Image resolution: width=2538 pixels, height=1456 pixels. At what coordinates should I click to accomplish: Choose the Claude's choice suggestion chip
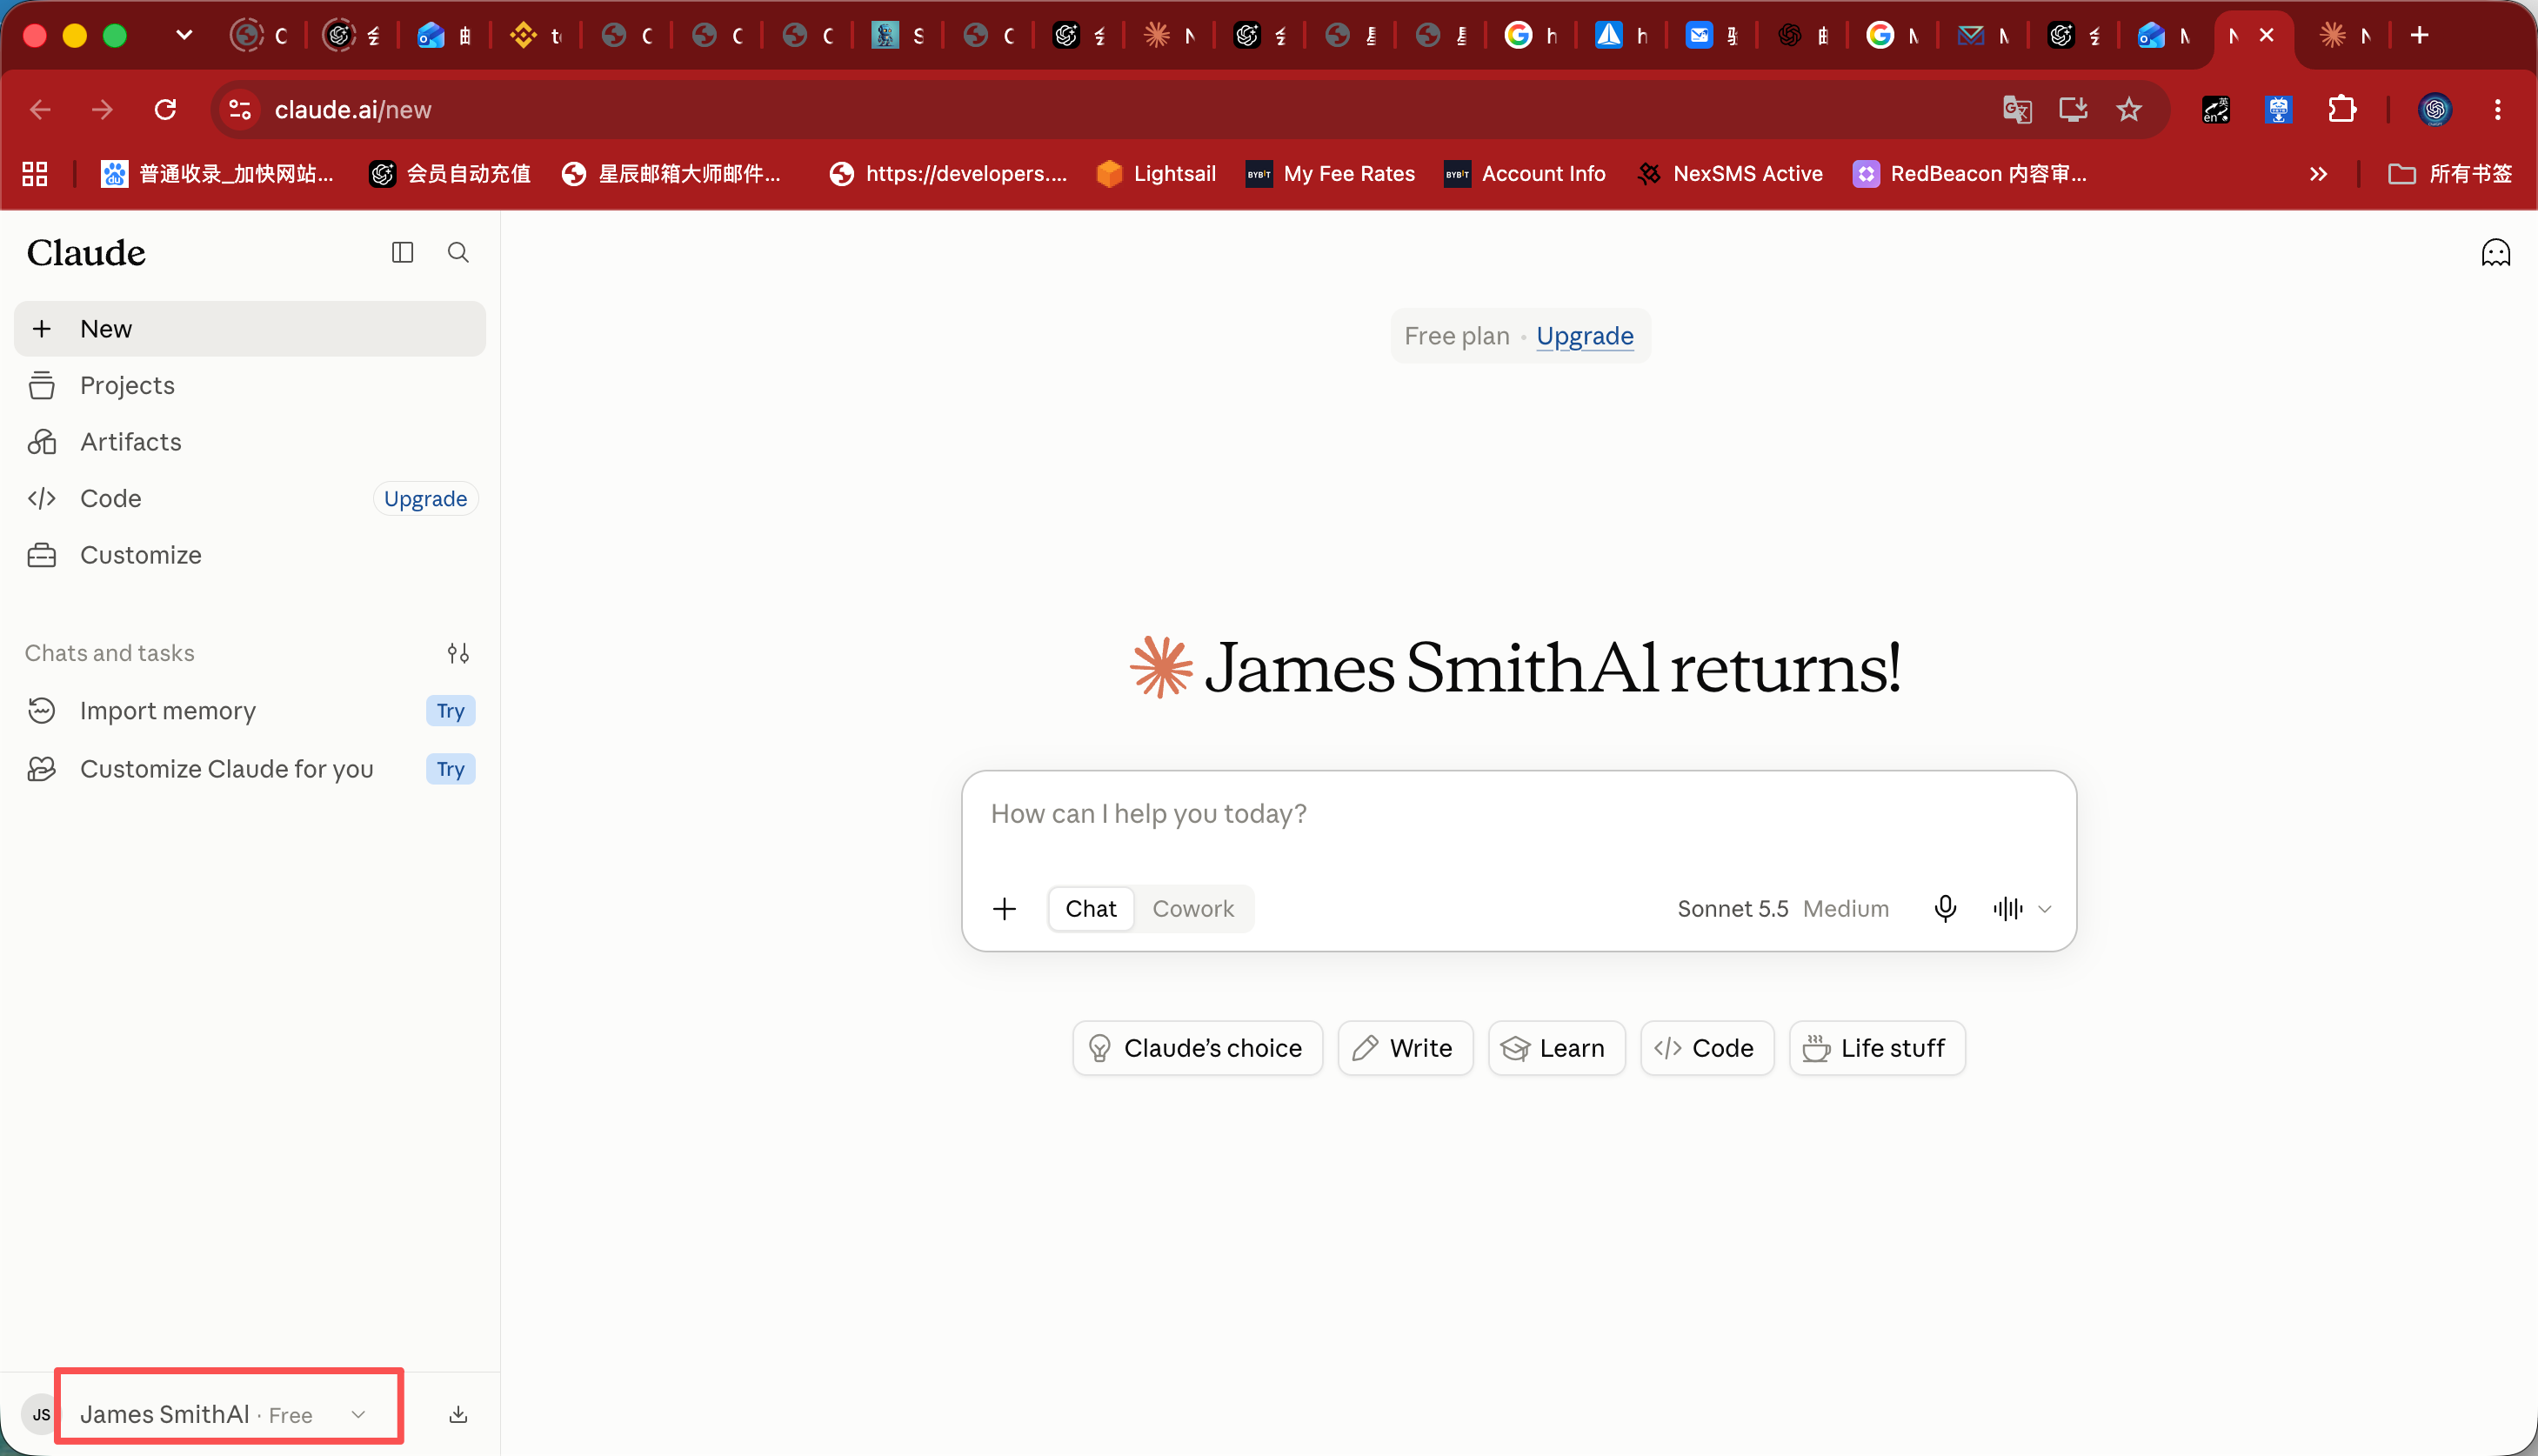1197,1048
